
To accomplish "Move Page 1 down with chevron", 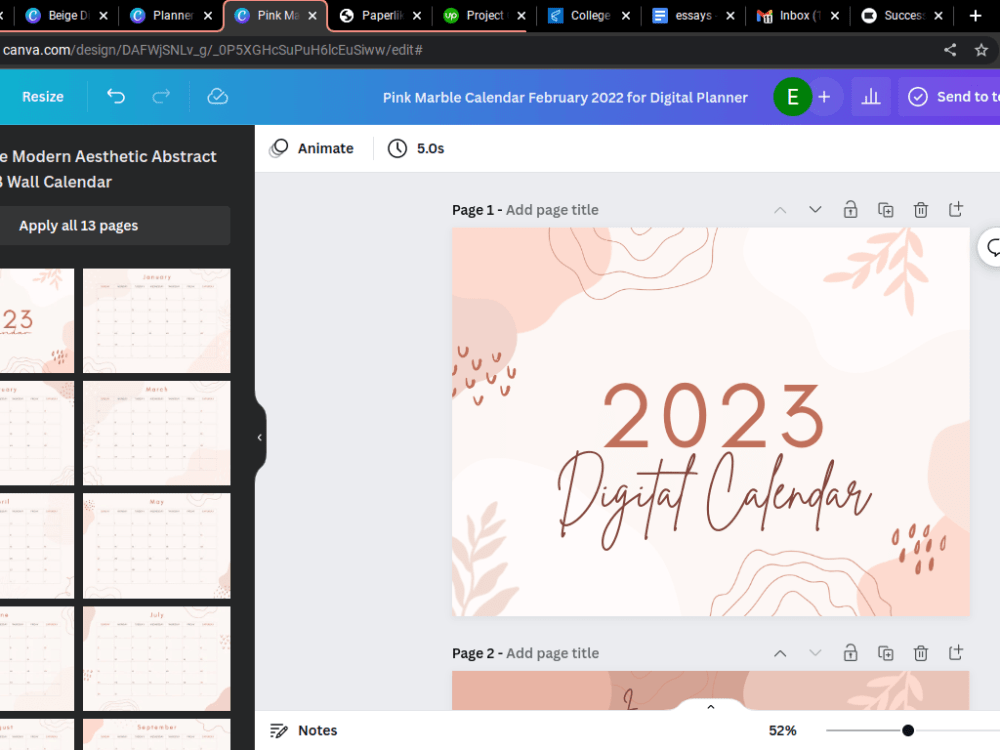I will [x=815, y=210].
